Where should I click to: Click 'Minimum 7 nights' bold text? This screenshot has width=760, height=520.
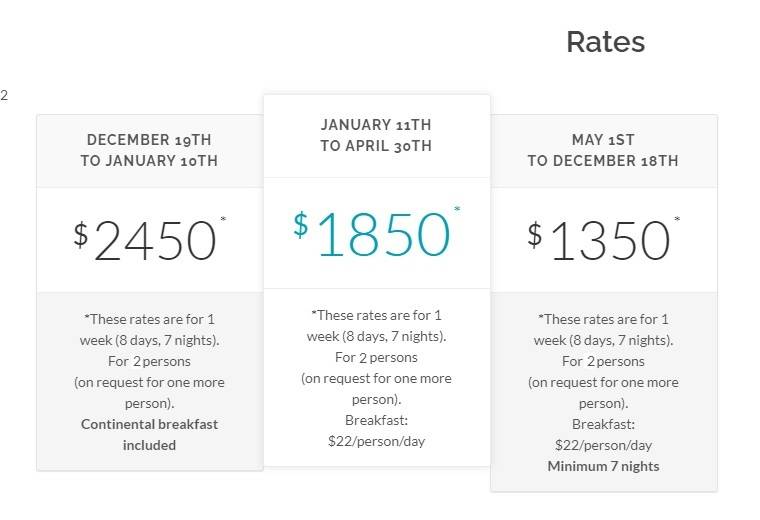(603, 466)
